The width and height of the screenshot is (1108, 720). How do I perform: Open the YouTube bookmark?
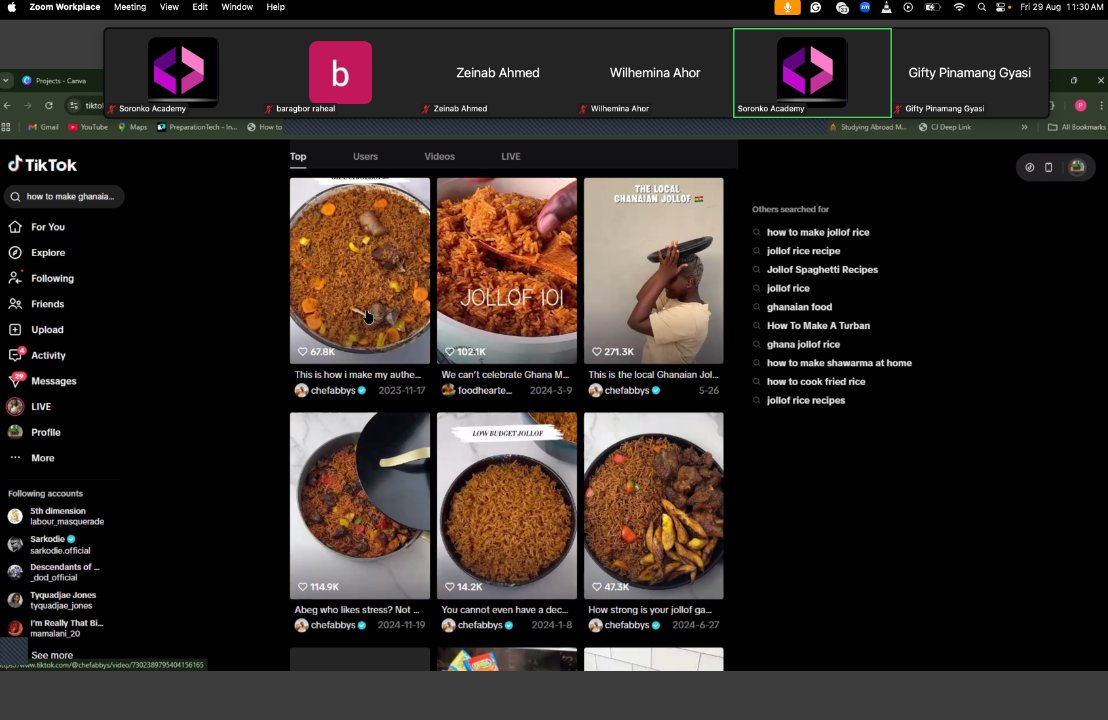pyautogui.click(x=88, y=127)
